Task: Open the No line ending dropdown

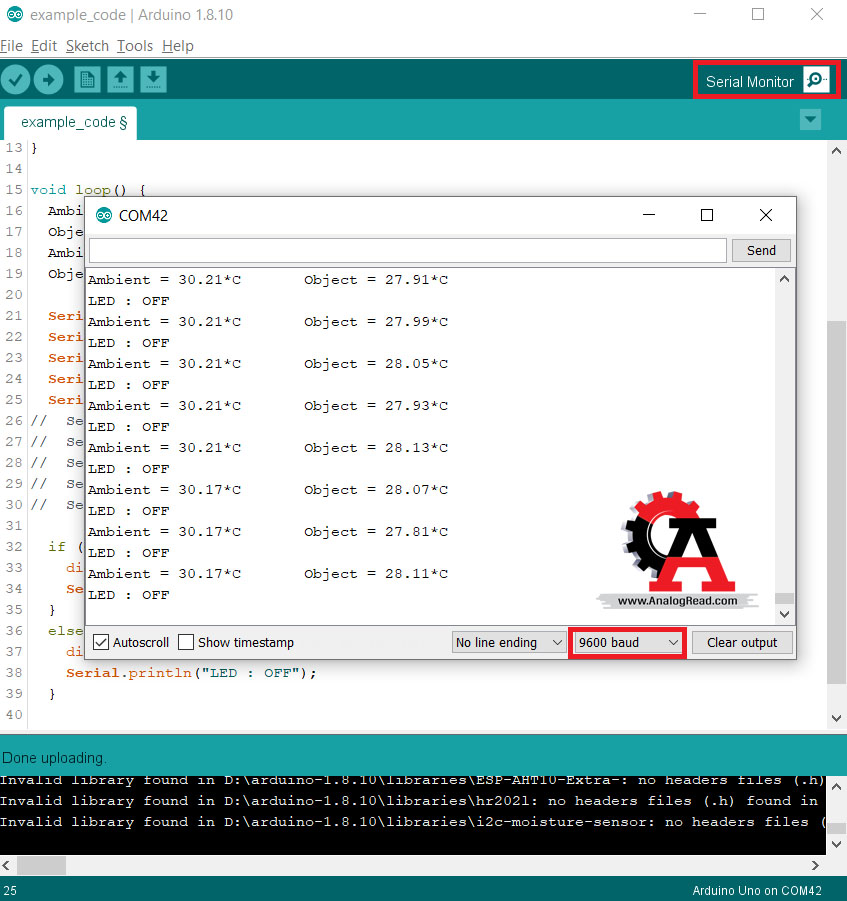Action: click(508, 642)
